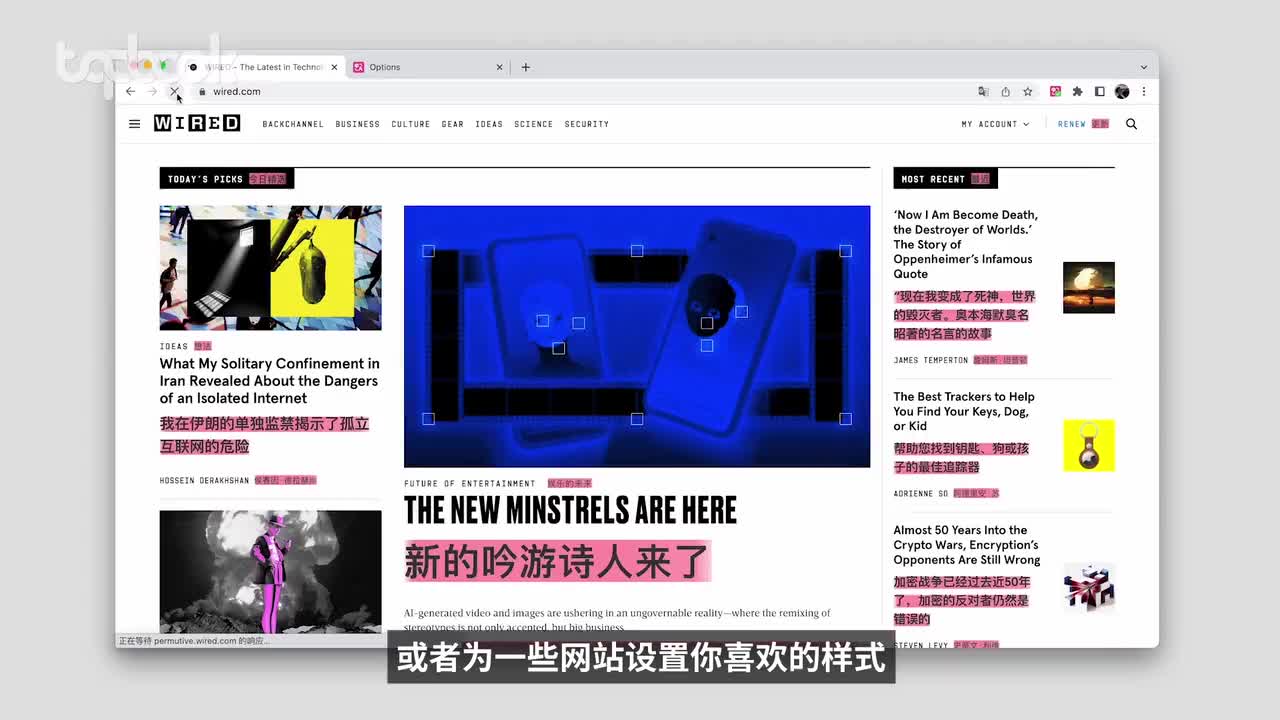Click the share page icon in address bar
Image resolution: width=1280 pixels, height=720 pixels.
pos(1005,92)
